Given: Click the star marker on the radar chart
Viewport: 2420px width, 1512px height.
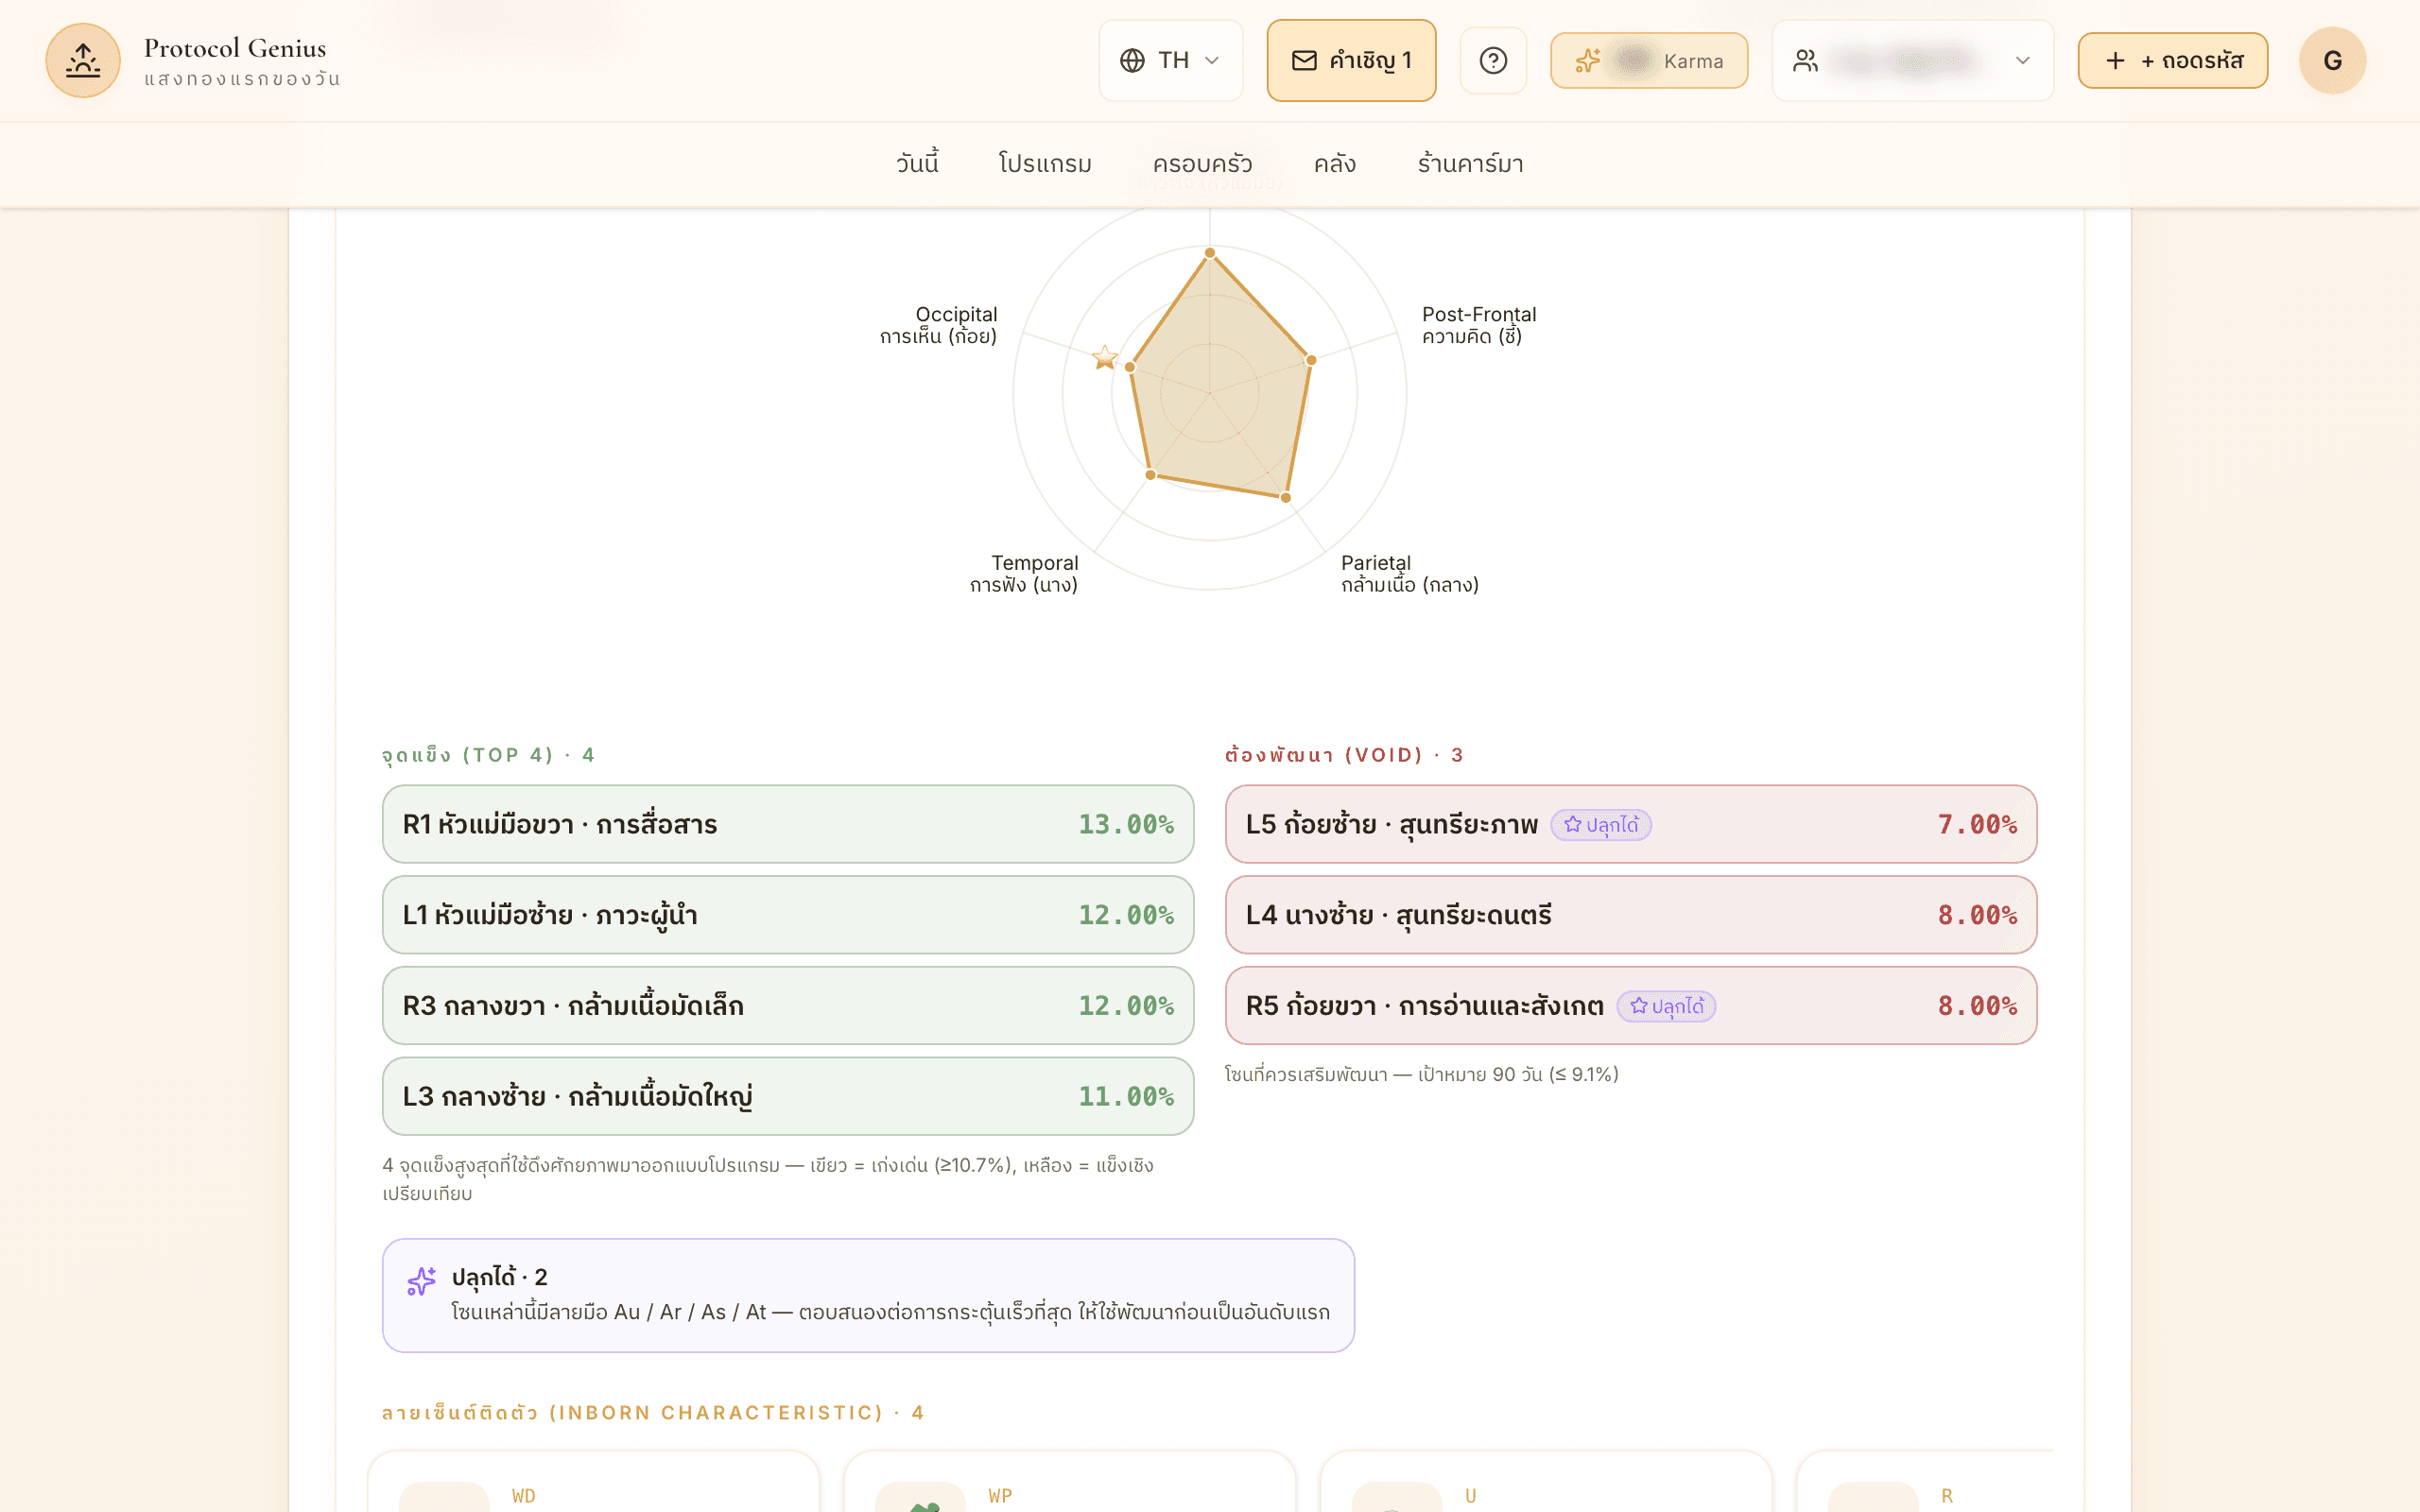Looking at the screenshot, I should click(1105, 357).
